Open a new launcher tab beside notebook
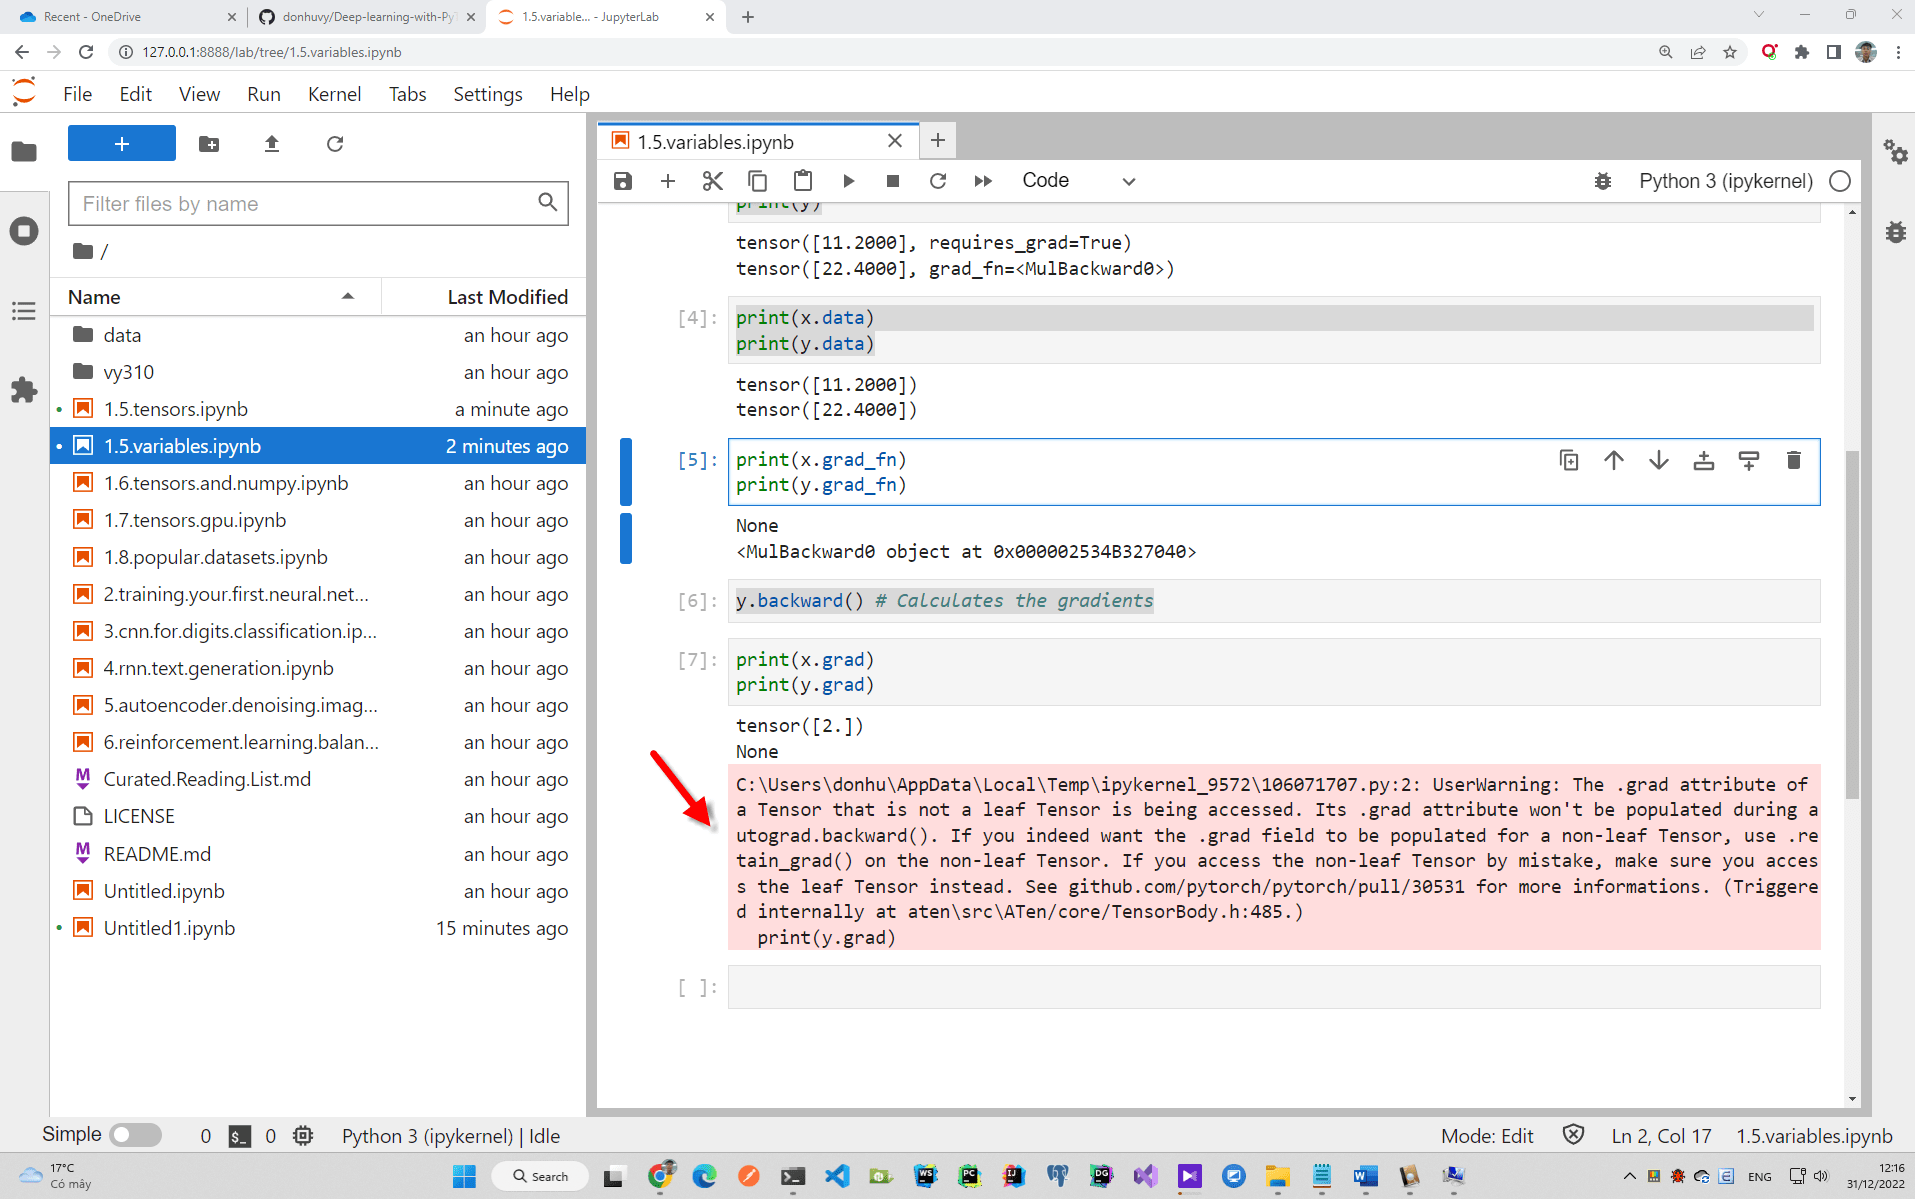This screenshot has height=1199, width=1915. point(937,141)
